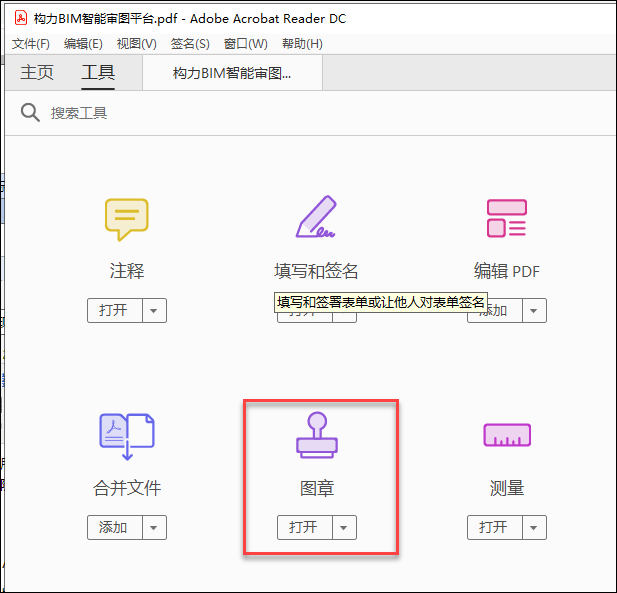Click the 注释 comment bubble icon
Viewport: 617px width, 593px height.
pyautogui.click(x=127, y=219)
